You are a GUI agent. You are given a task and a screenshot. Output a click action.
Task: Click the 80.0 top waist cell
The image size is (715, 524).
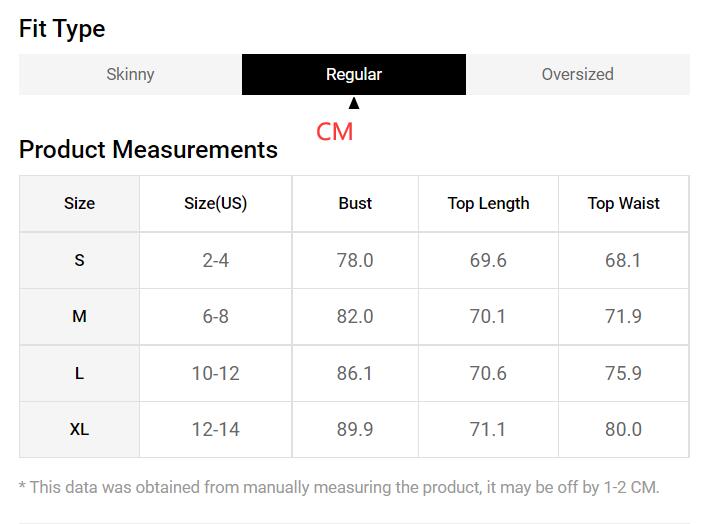pos(623,430)
